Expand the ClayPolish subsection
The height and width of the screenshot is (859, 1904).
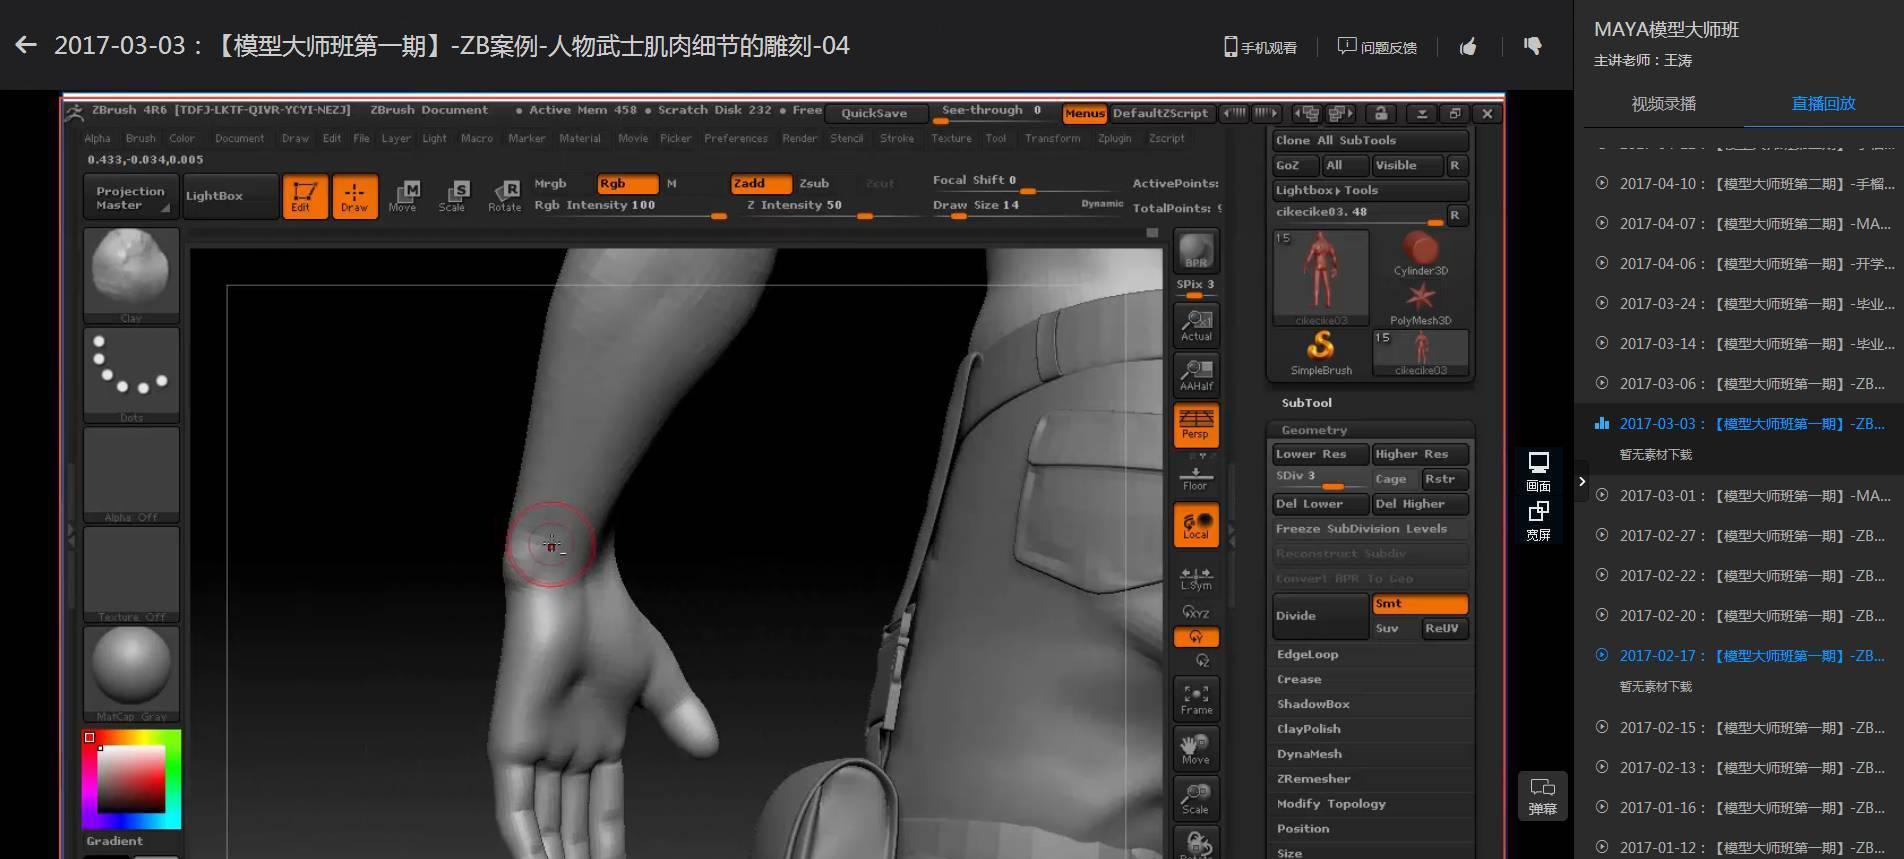(x=1308, y=729)
